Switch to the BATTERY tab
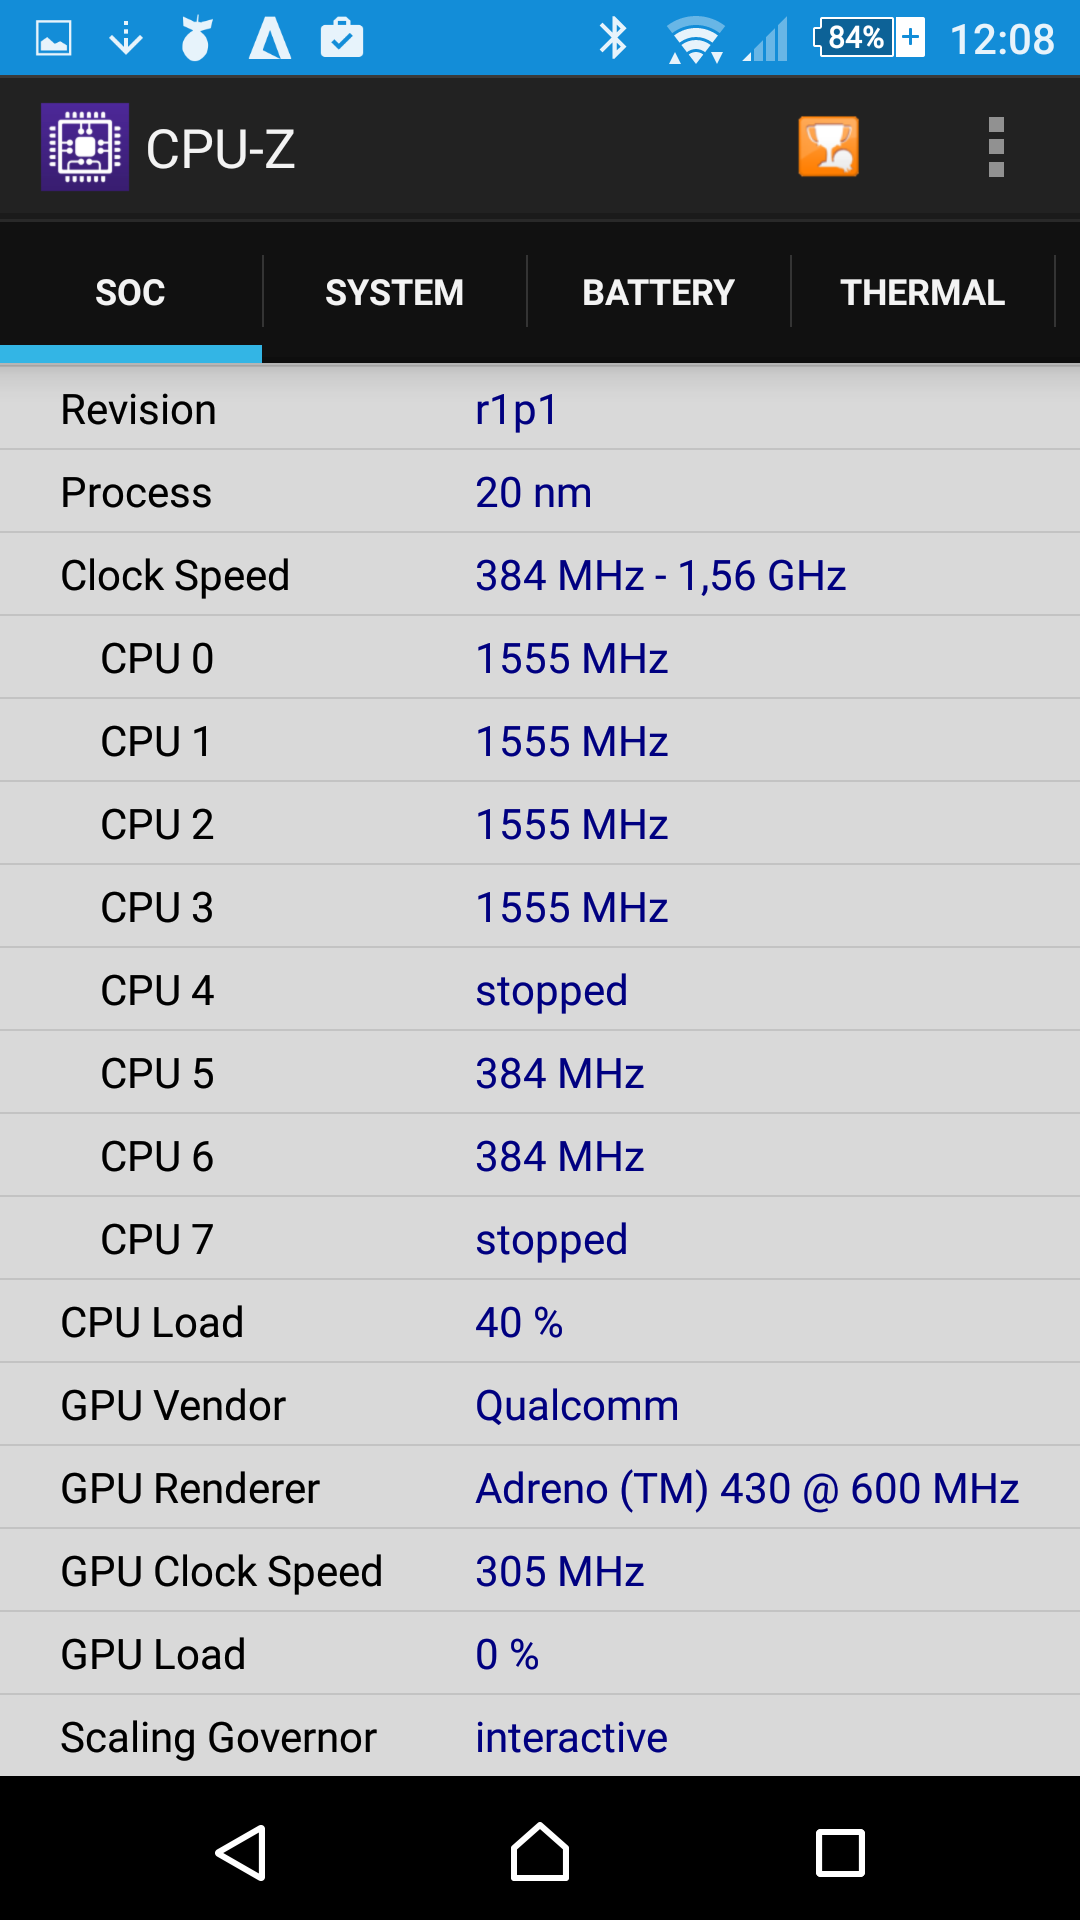 click(658, 292)
